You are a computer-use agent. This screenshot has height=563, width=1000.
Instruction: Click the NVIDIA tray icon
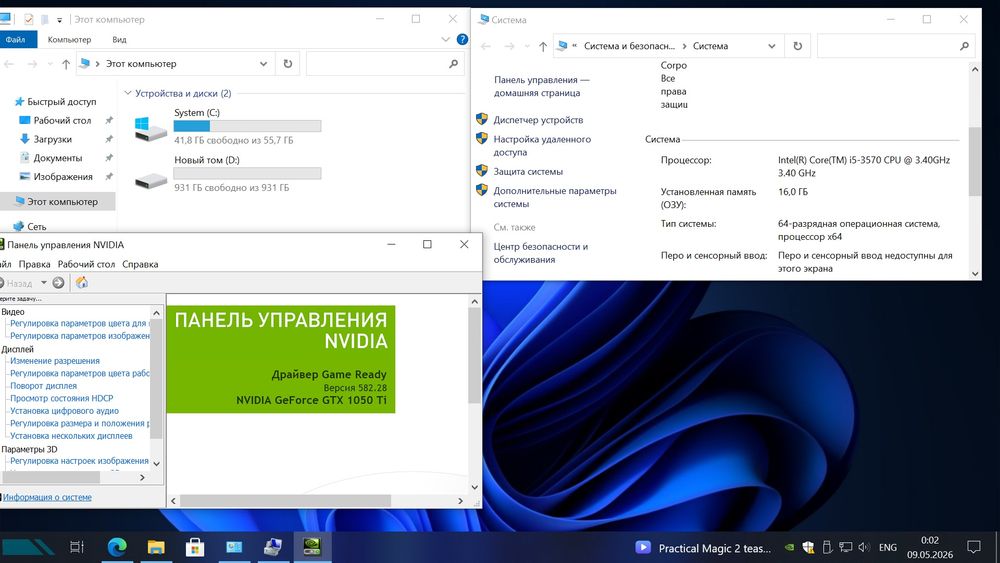[x=789, y=547]
